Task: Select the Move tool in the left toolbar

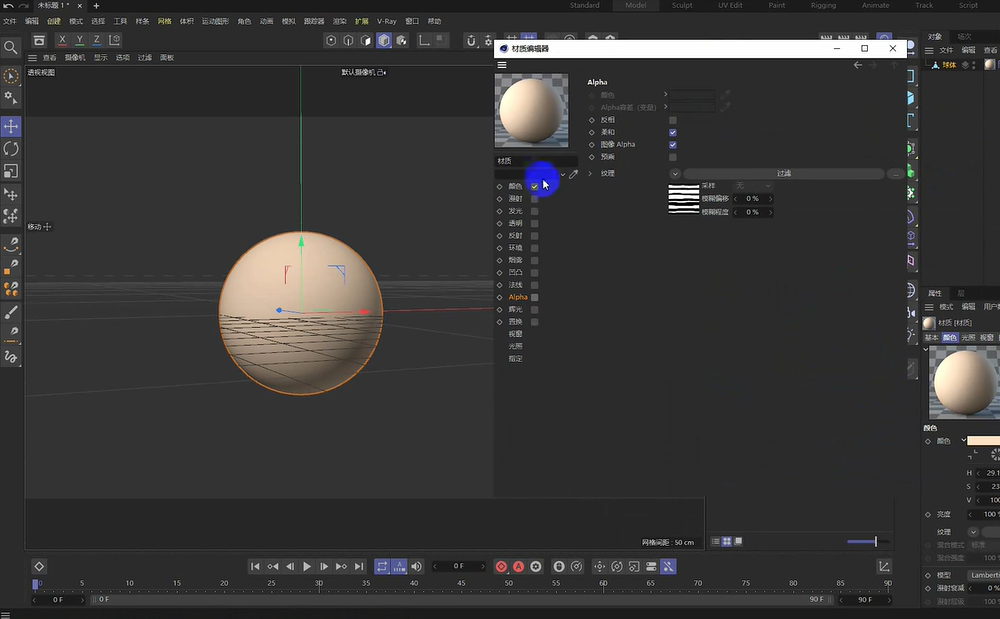Action: pyautogui.click(x=12, y=126)
